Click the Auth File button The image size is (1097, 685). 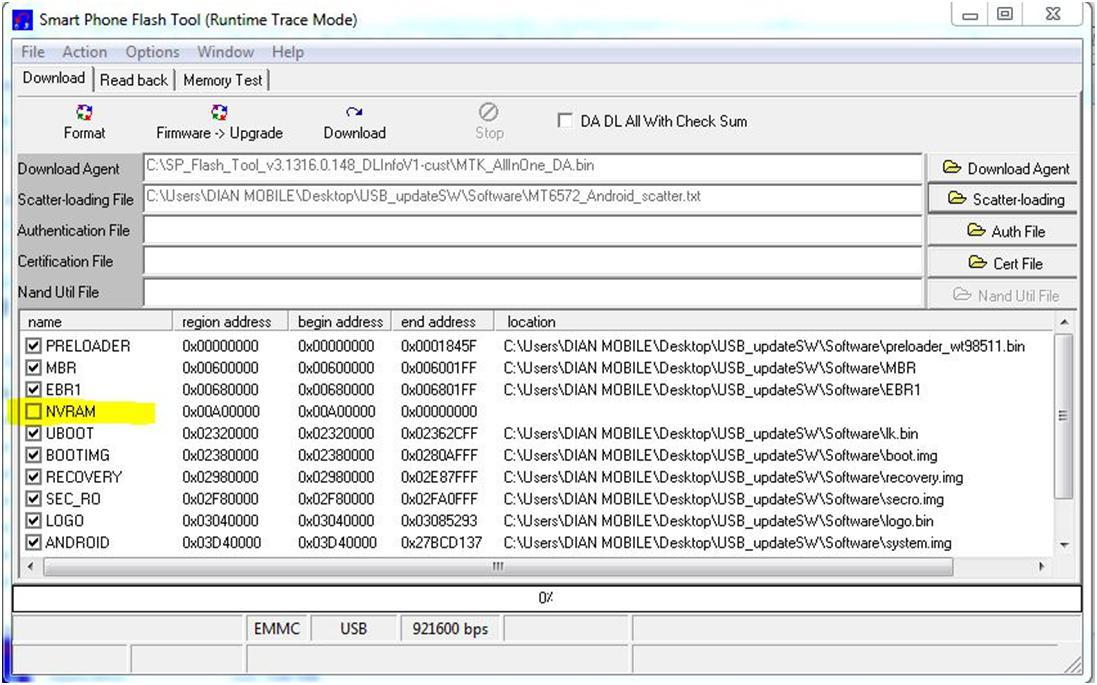point(1002,231)
